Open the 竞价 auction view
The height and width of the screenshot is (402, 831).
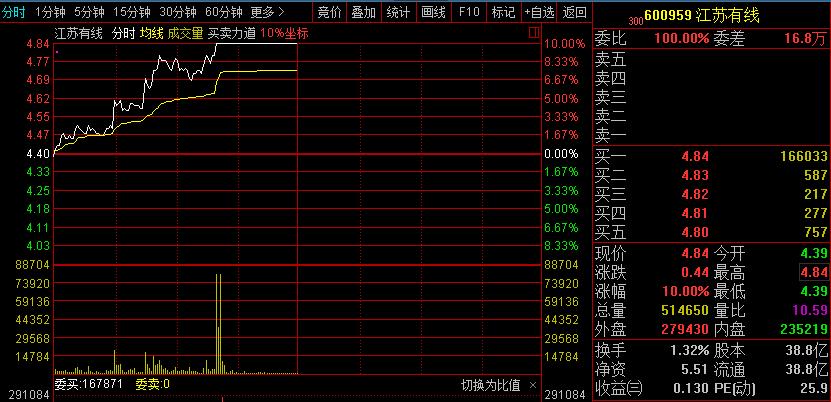tap(329, 12)
